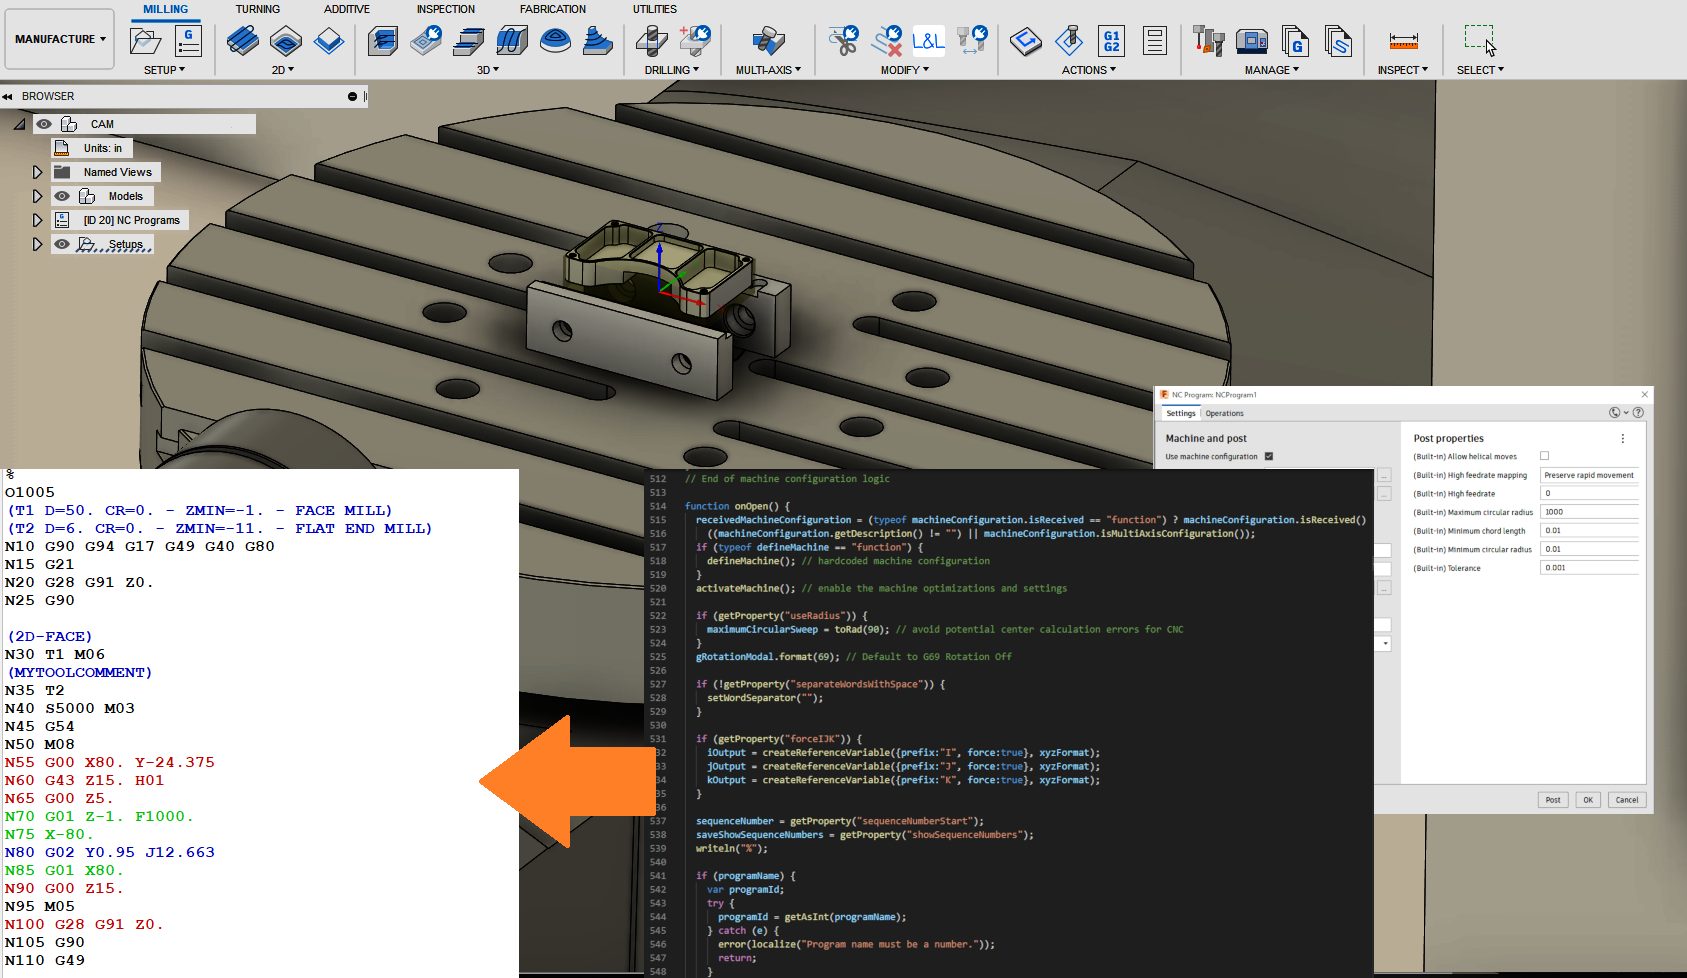Click the G1 G2 Post Process icon
Screen dimensions: 1687x978
coord(1111,41)
